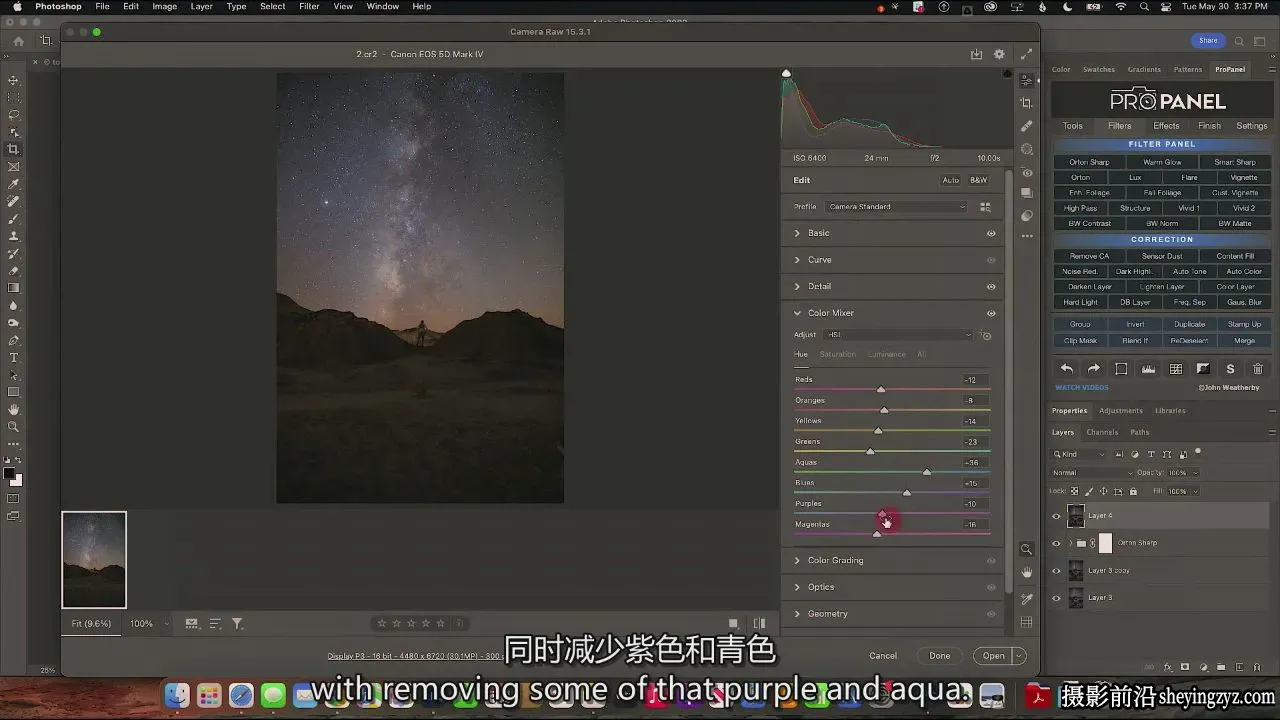1280x720 pixels.
Task: Open Camera Raw preferences gear
Action: (x=999, y=54)
